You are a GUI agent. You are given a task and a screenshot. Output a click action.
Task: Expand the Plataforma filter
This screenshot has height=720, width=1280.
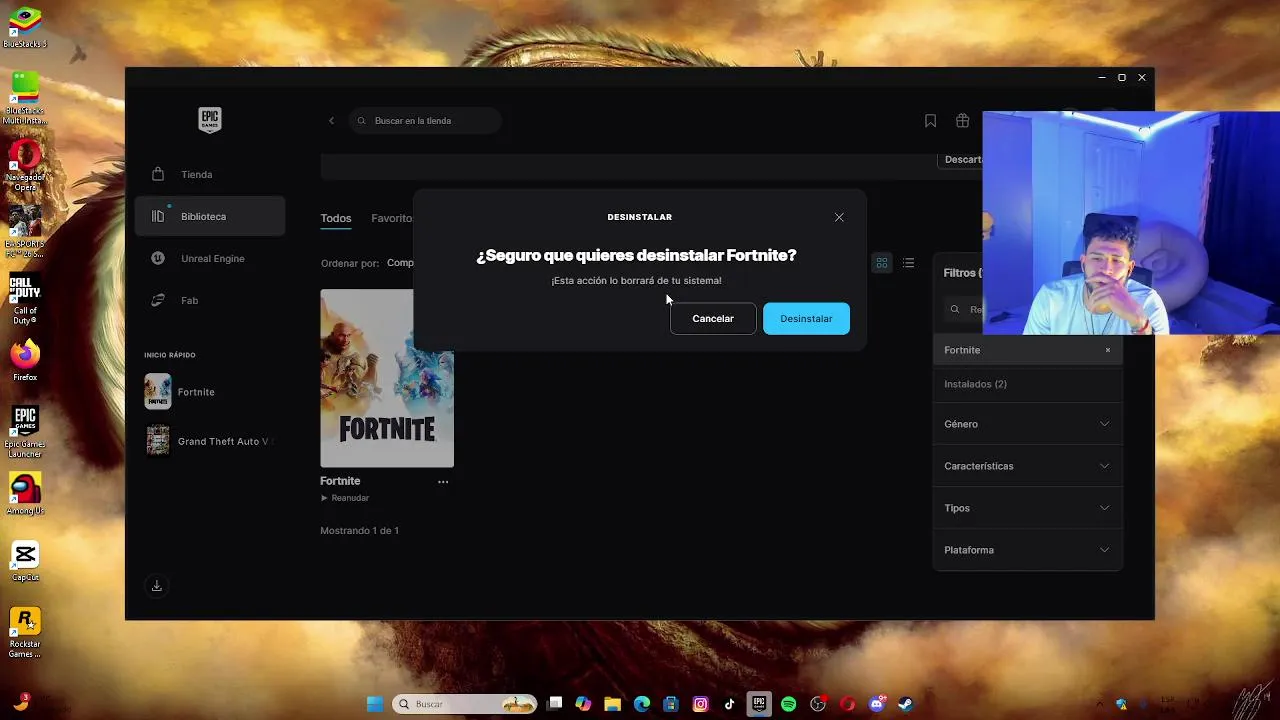[x=1027, y=550]
